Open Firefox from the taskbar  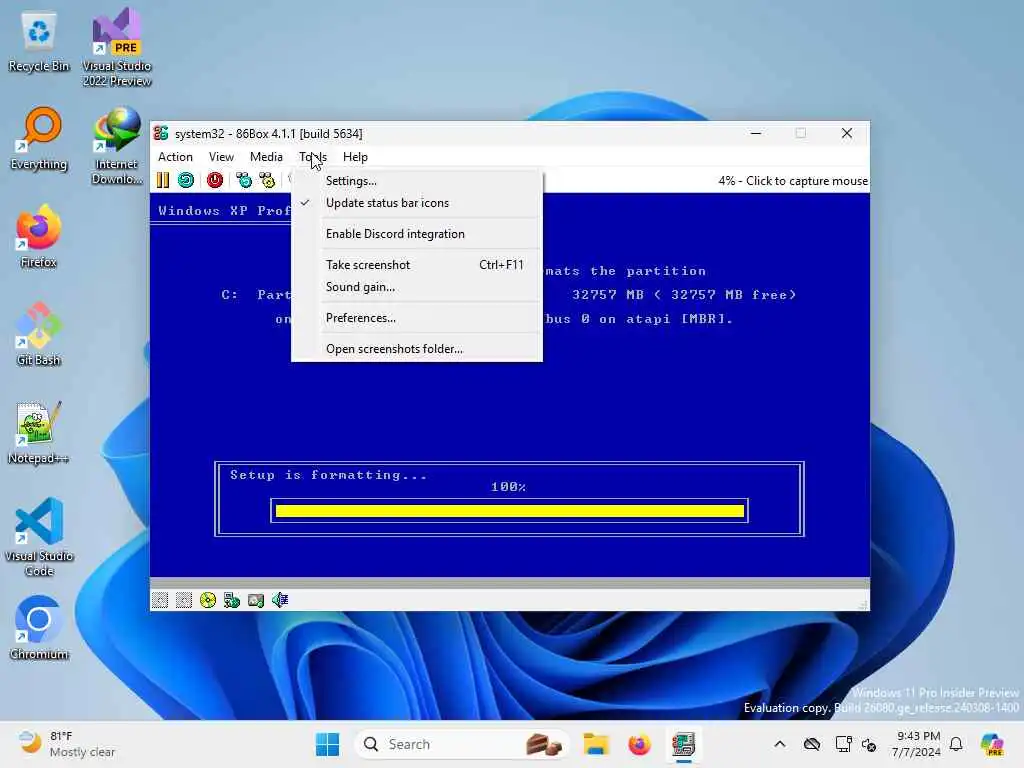[639, 744]
